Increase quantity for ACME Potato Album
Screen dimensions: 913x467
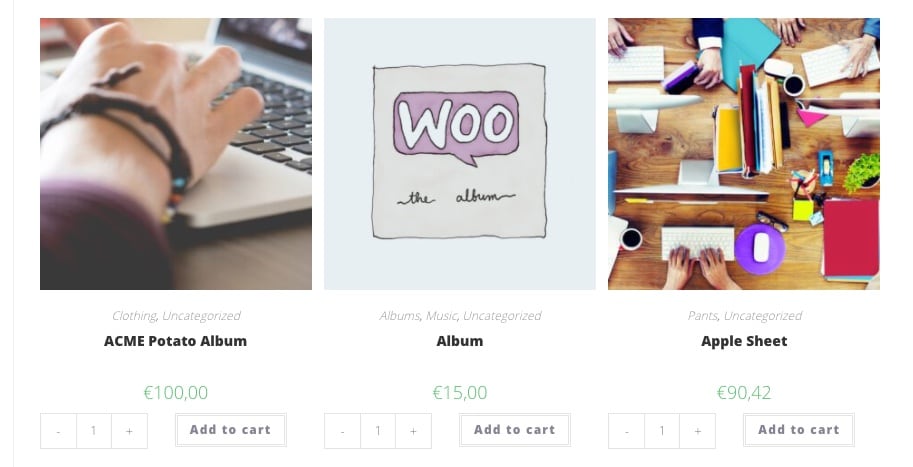pos(129,431)
